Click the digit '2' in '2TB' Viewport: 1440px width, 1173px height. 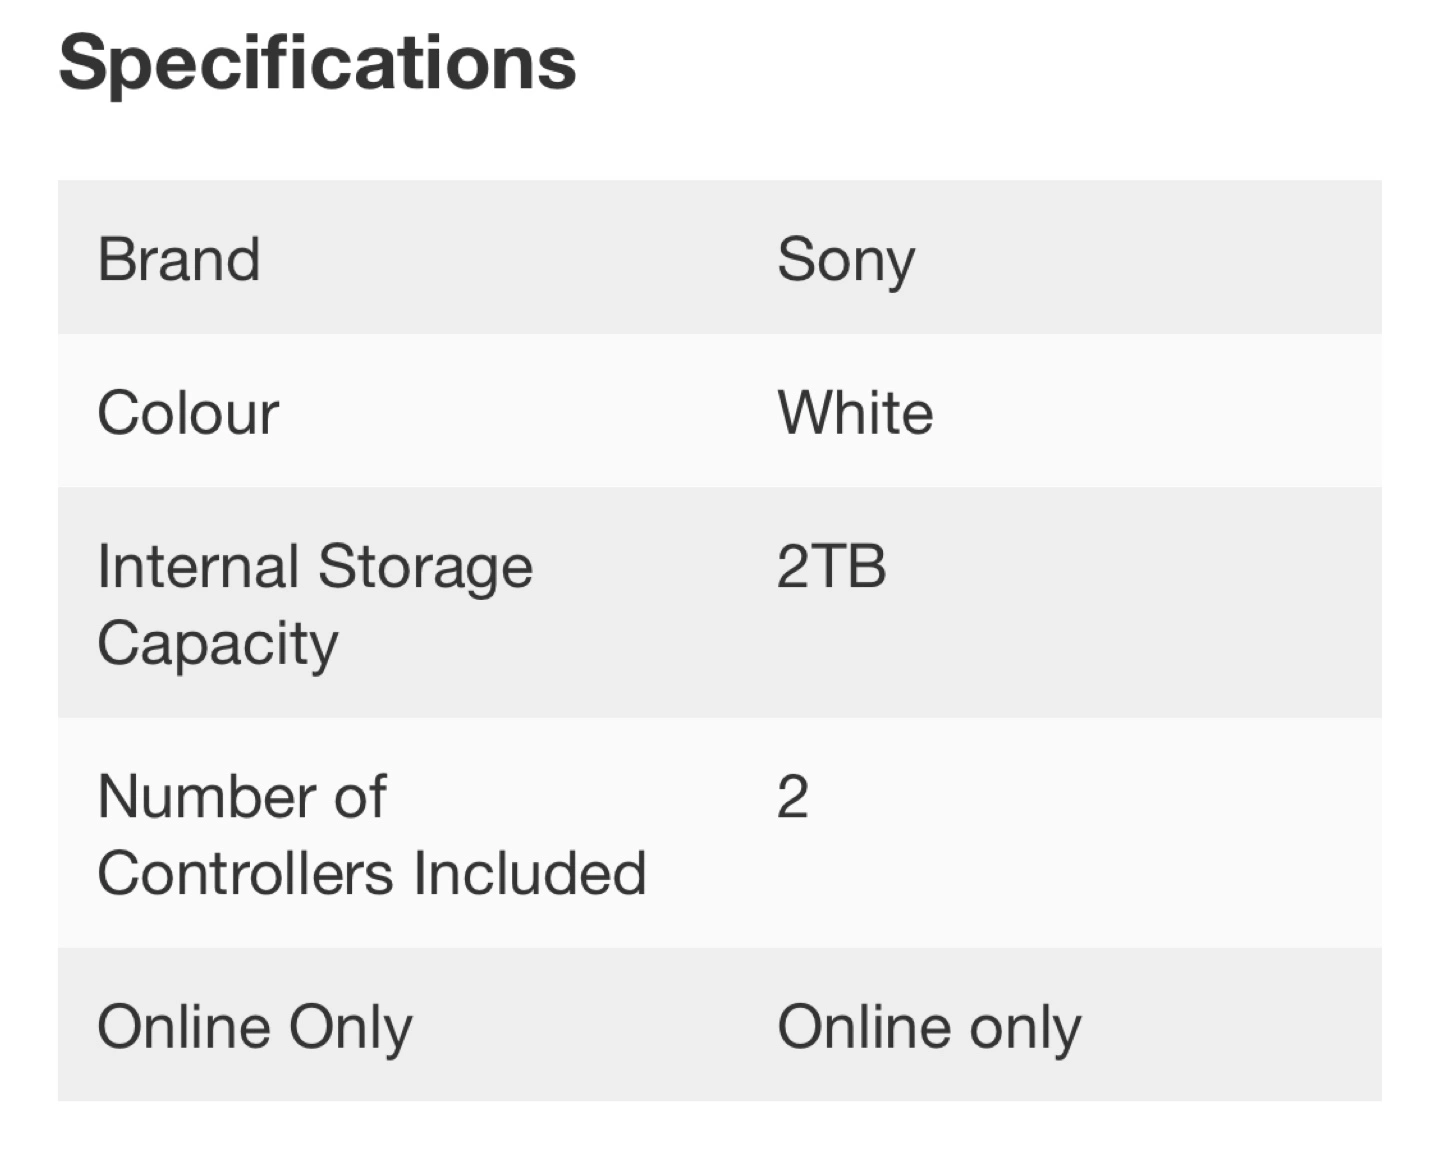pos(791,566)
